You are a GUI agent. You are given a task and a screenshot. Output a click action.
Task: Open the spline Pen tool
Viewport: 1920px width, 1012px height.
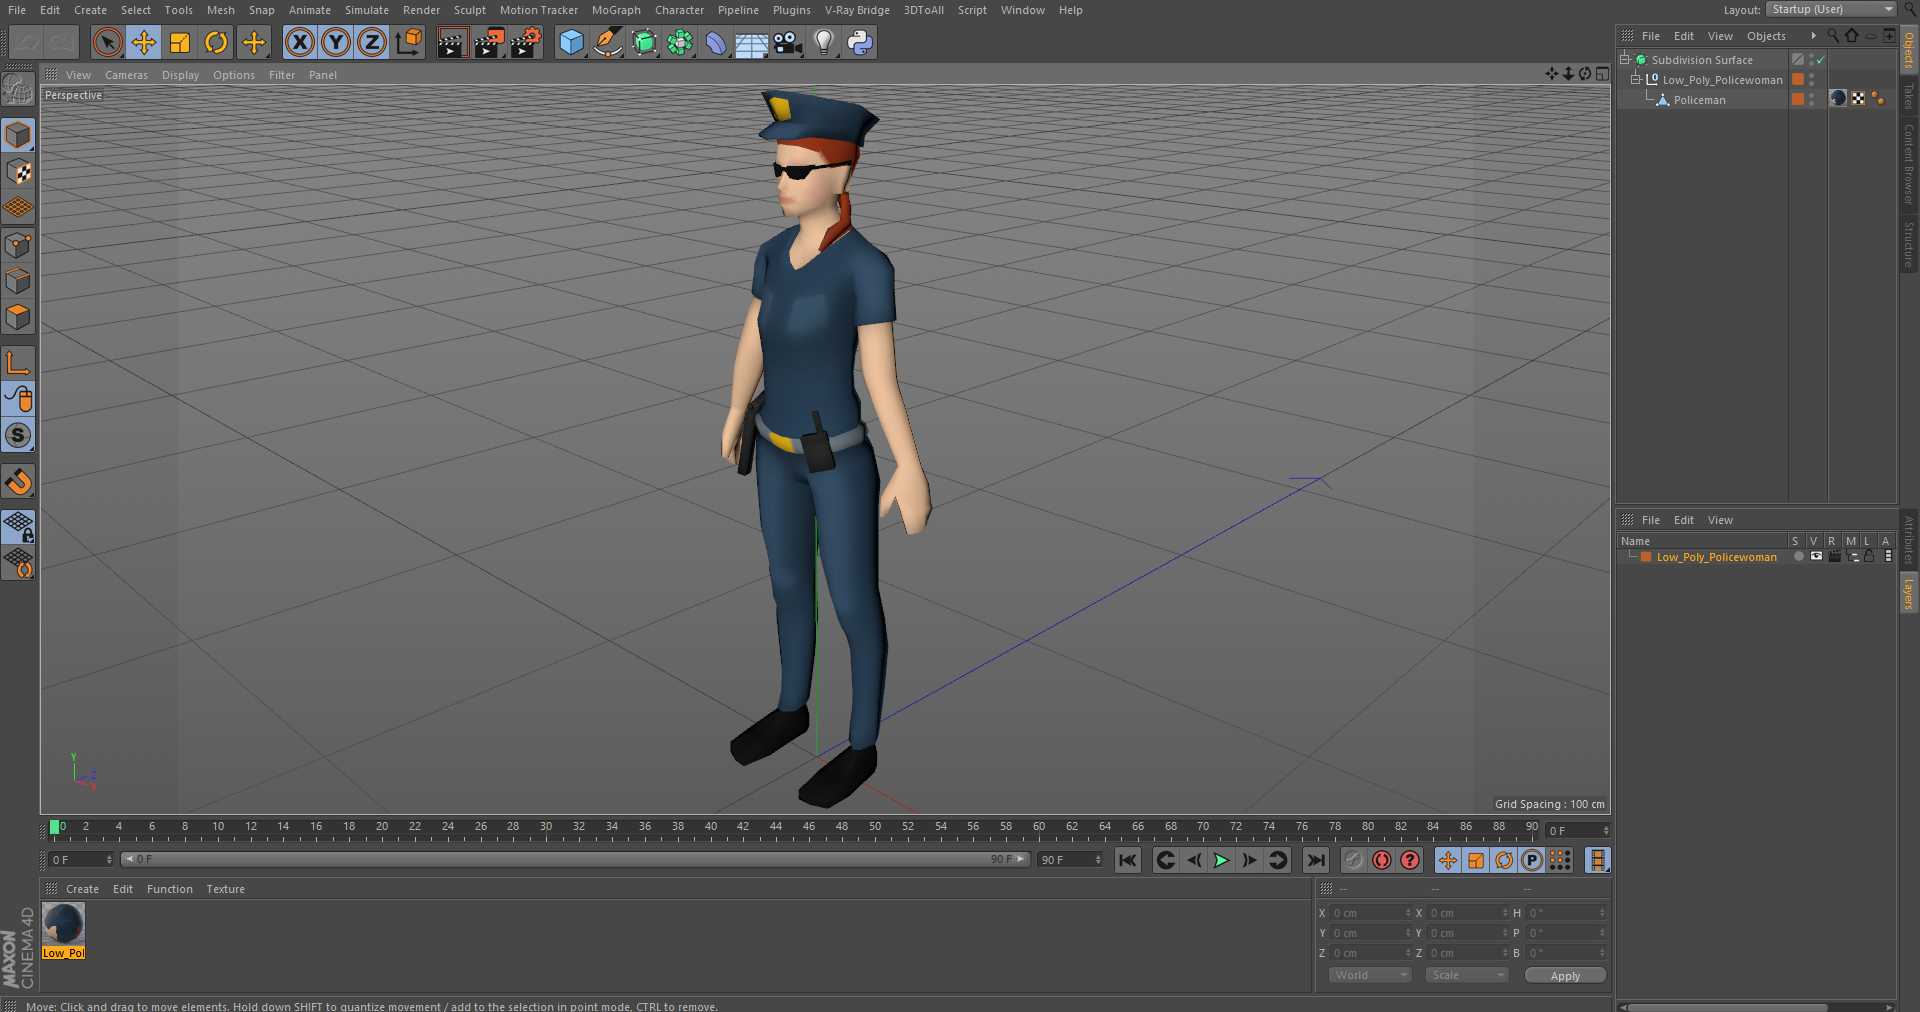(607, 43)
